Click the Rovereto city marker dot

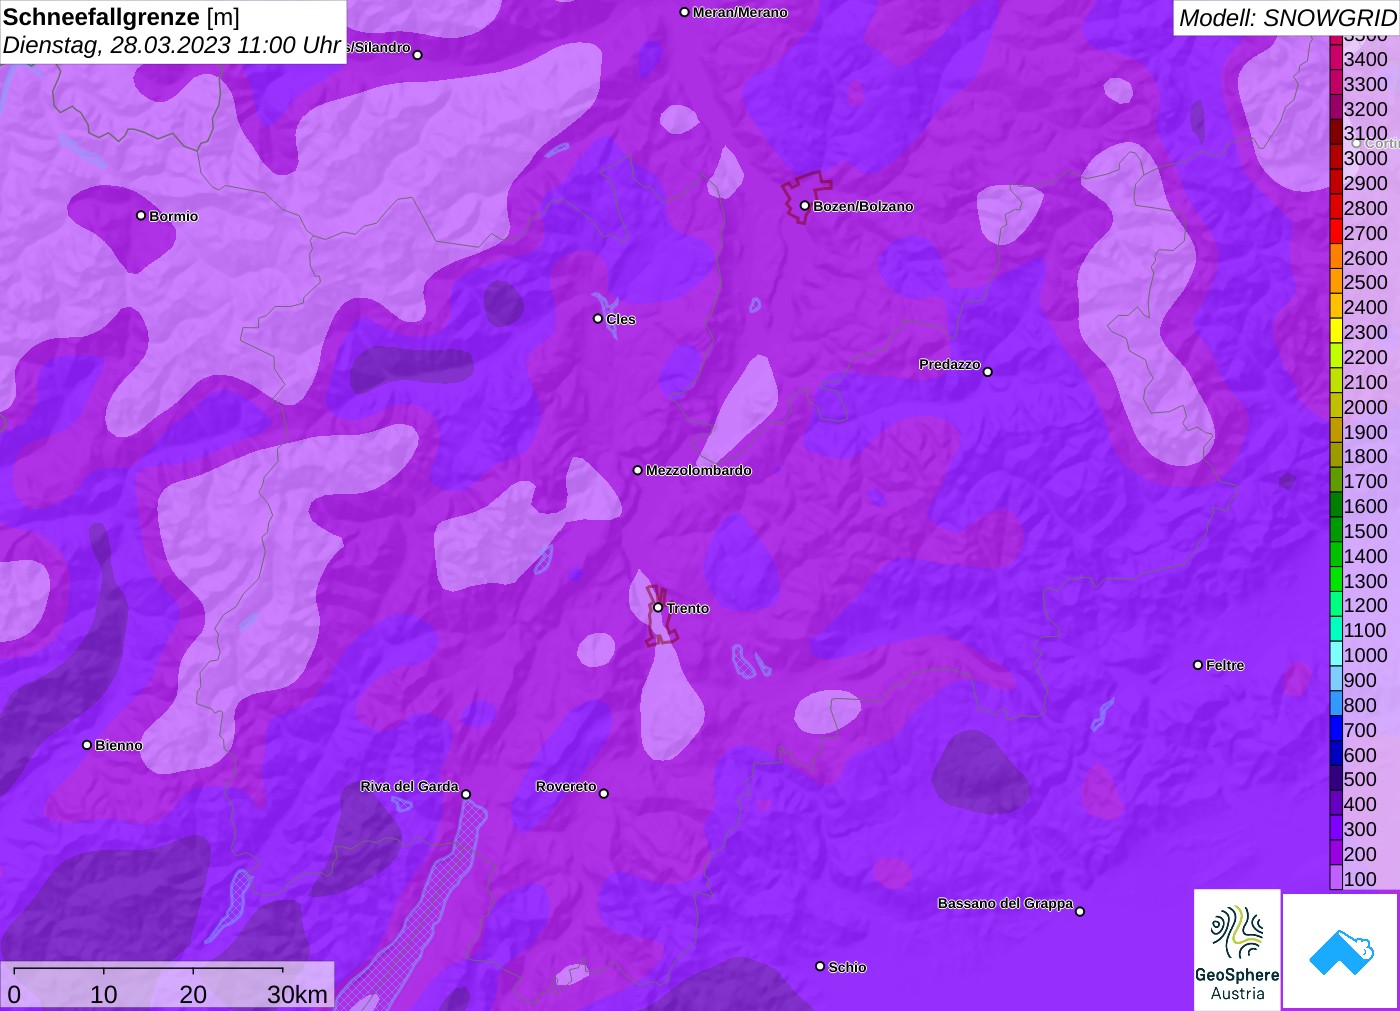(x=604, y=794)
